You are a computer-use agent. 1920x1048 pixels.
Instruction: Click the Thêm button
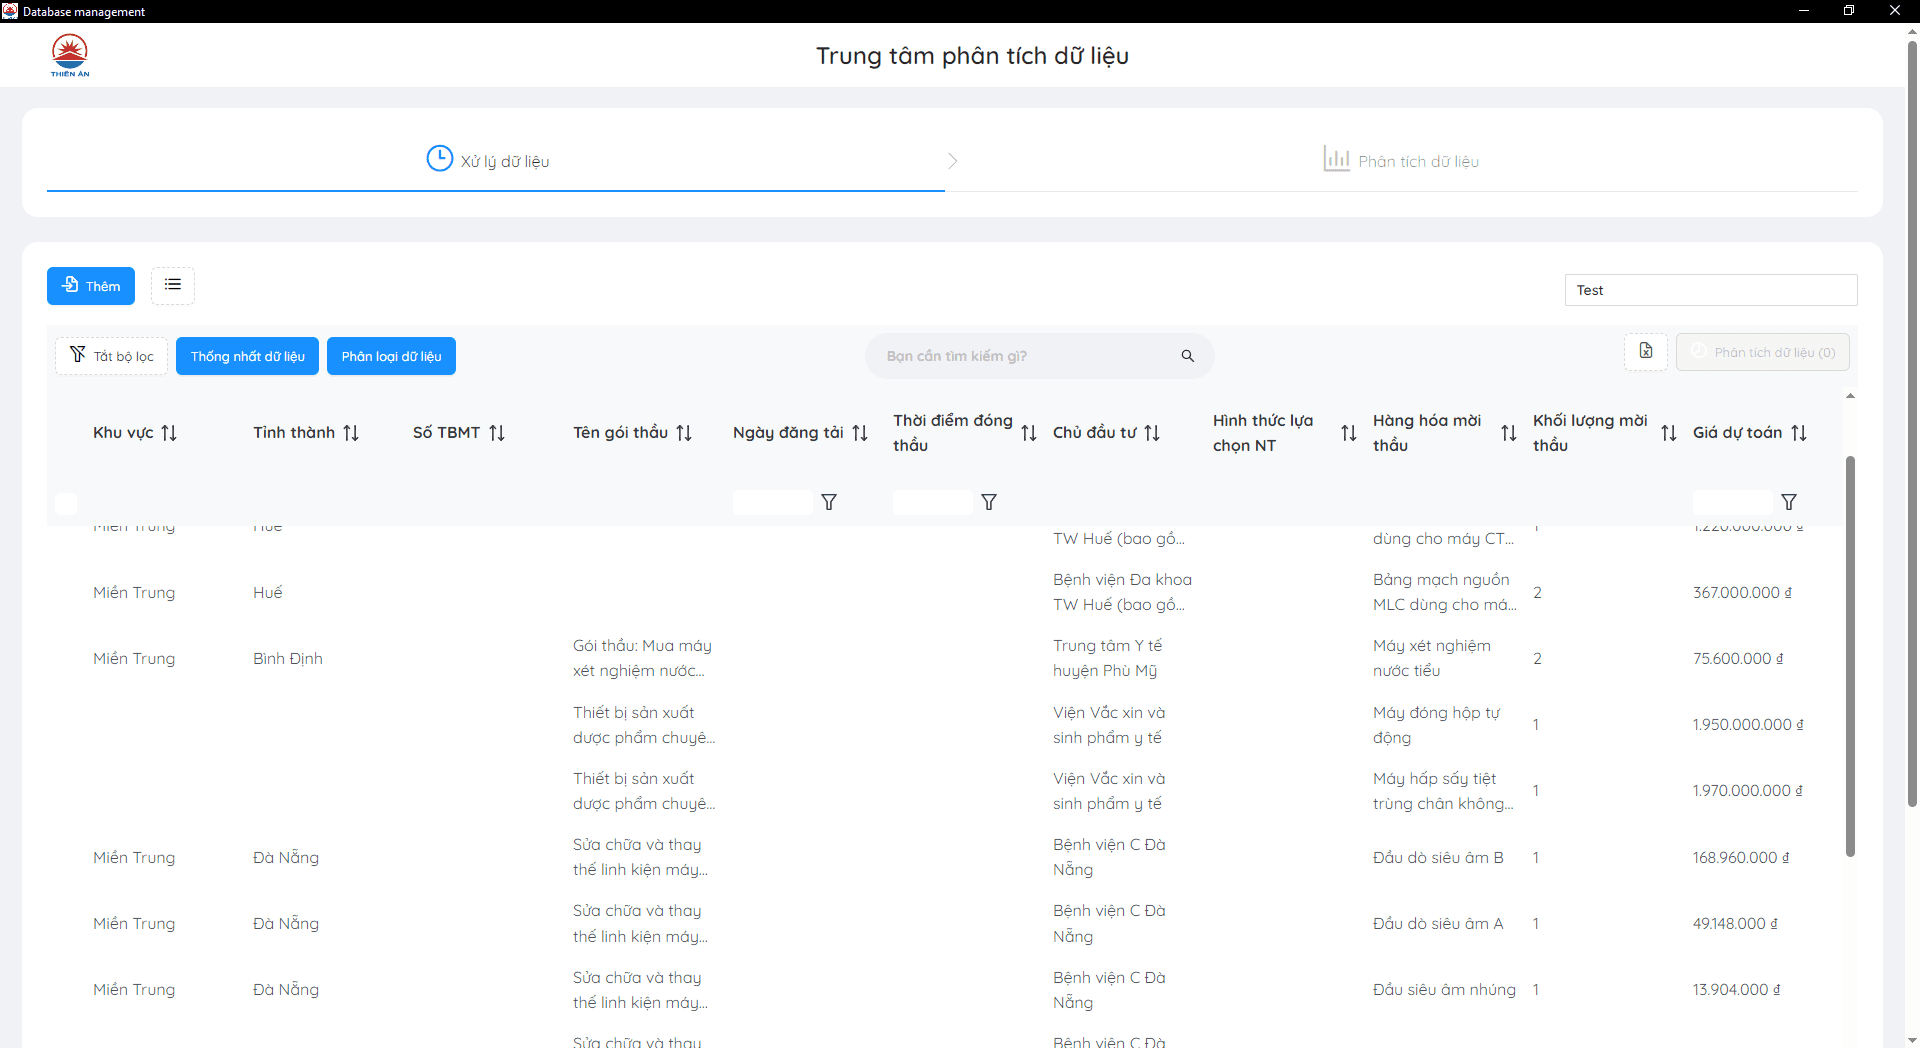pos(91,286)
